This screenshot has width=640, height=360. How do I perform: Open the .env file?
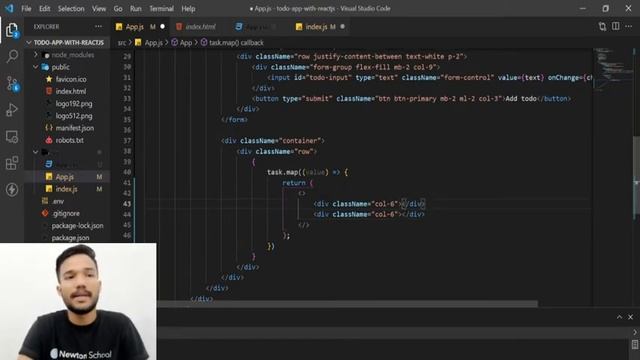(58, 201)
